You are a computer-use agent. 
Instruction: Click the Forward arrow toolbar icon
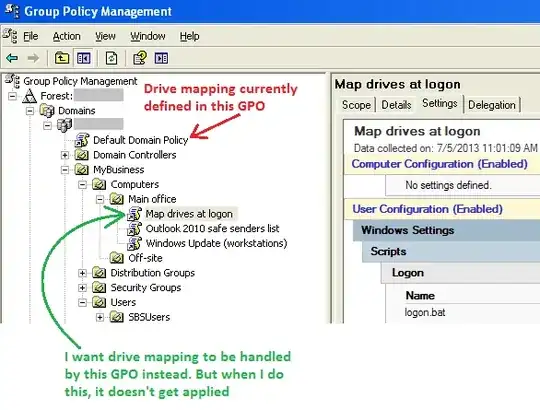tap(33, 58)
